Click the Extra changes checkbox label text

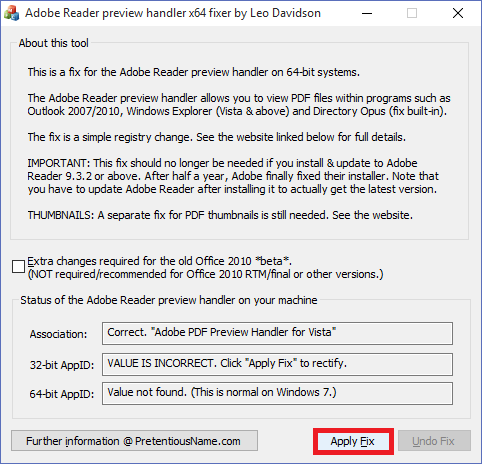pyautogui.click(x=205, y=267)
